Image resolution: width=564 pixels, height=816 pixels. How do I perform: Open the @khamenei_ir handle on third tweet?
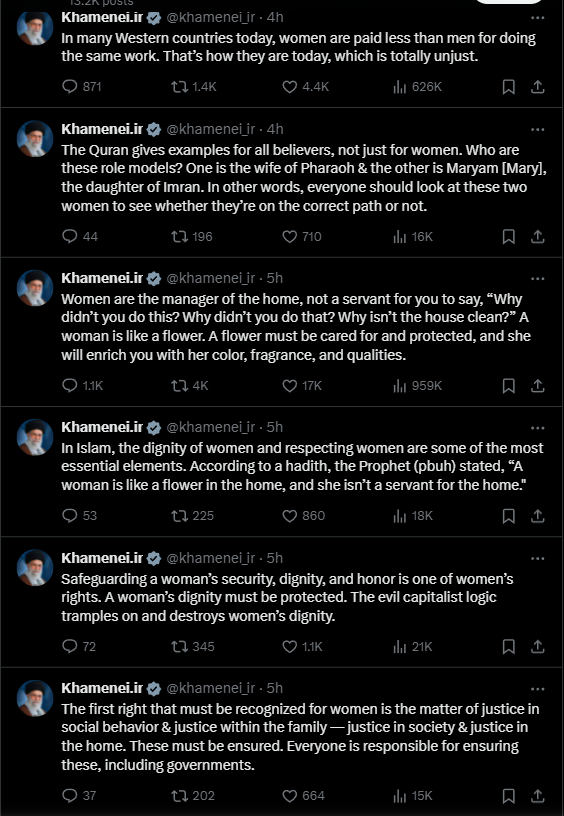tap(210, 278)
